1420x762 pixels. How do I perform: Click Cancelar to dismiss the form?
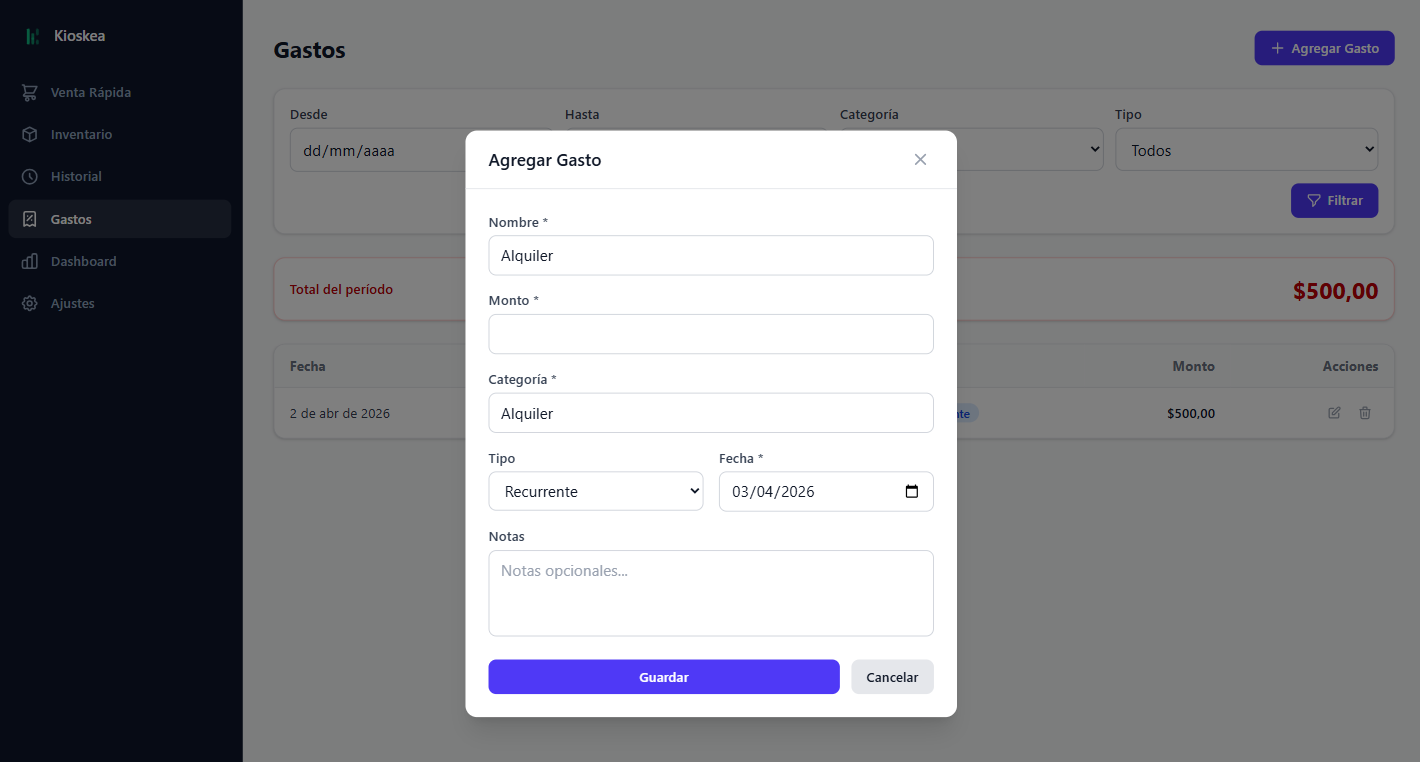[x=892, y=677]
